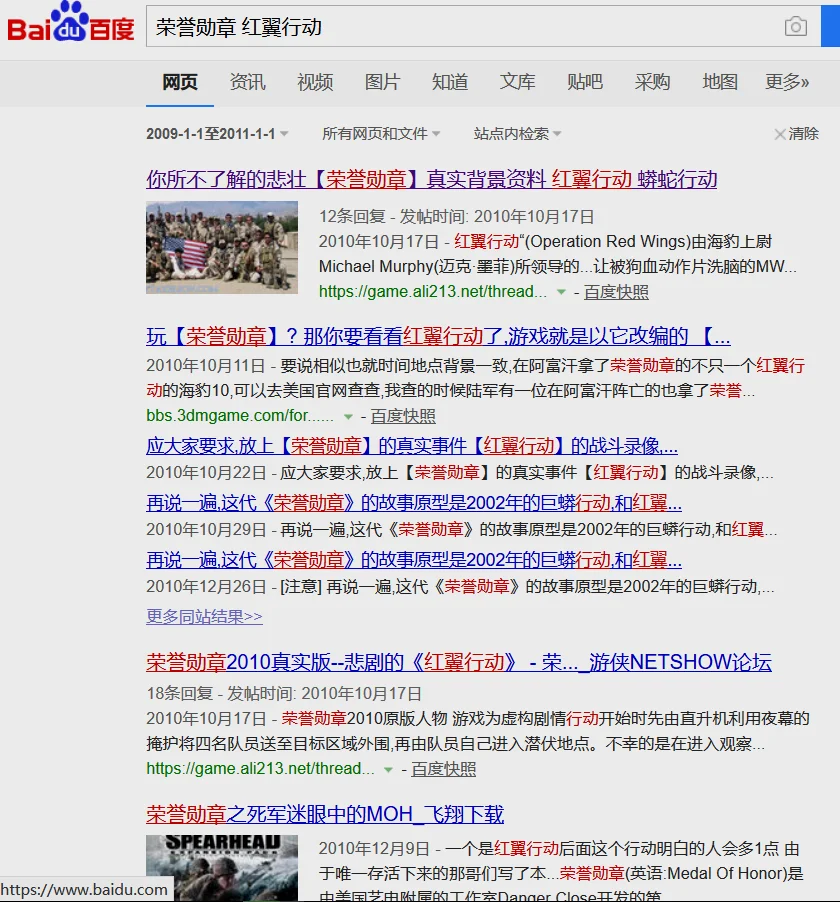The width and height of the screenshot is (840, 902).
Task: Expand arrow next to bbs.3dmgame.com URL
Action: [x=348, y=416]
